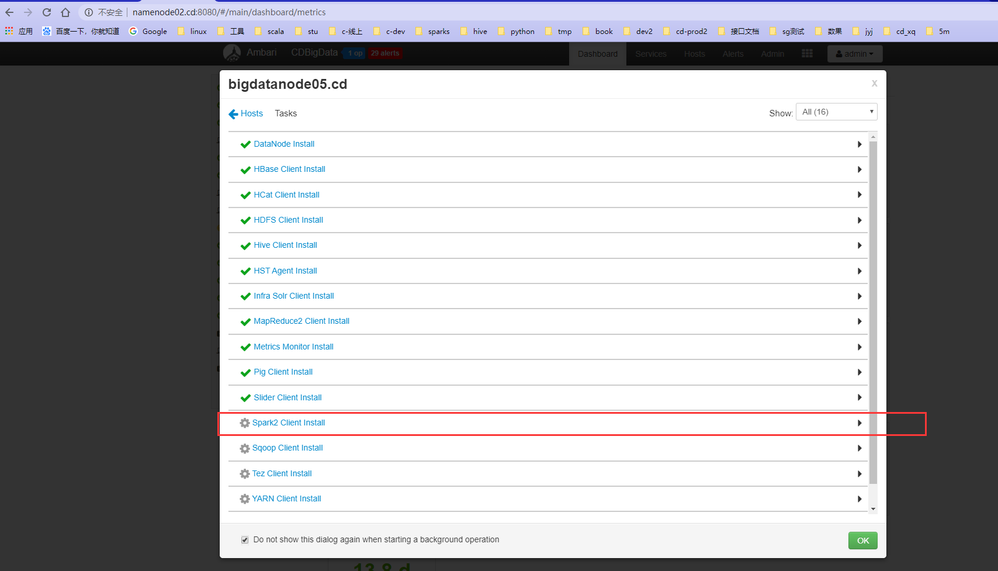Expand the Metrics Monitor Install arrow
998x571 pixels.
tap(859, 347)
